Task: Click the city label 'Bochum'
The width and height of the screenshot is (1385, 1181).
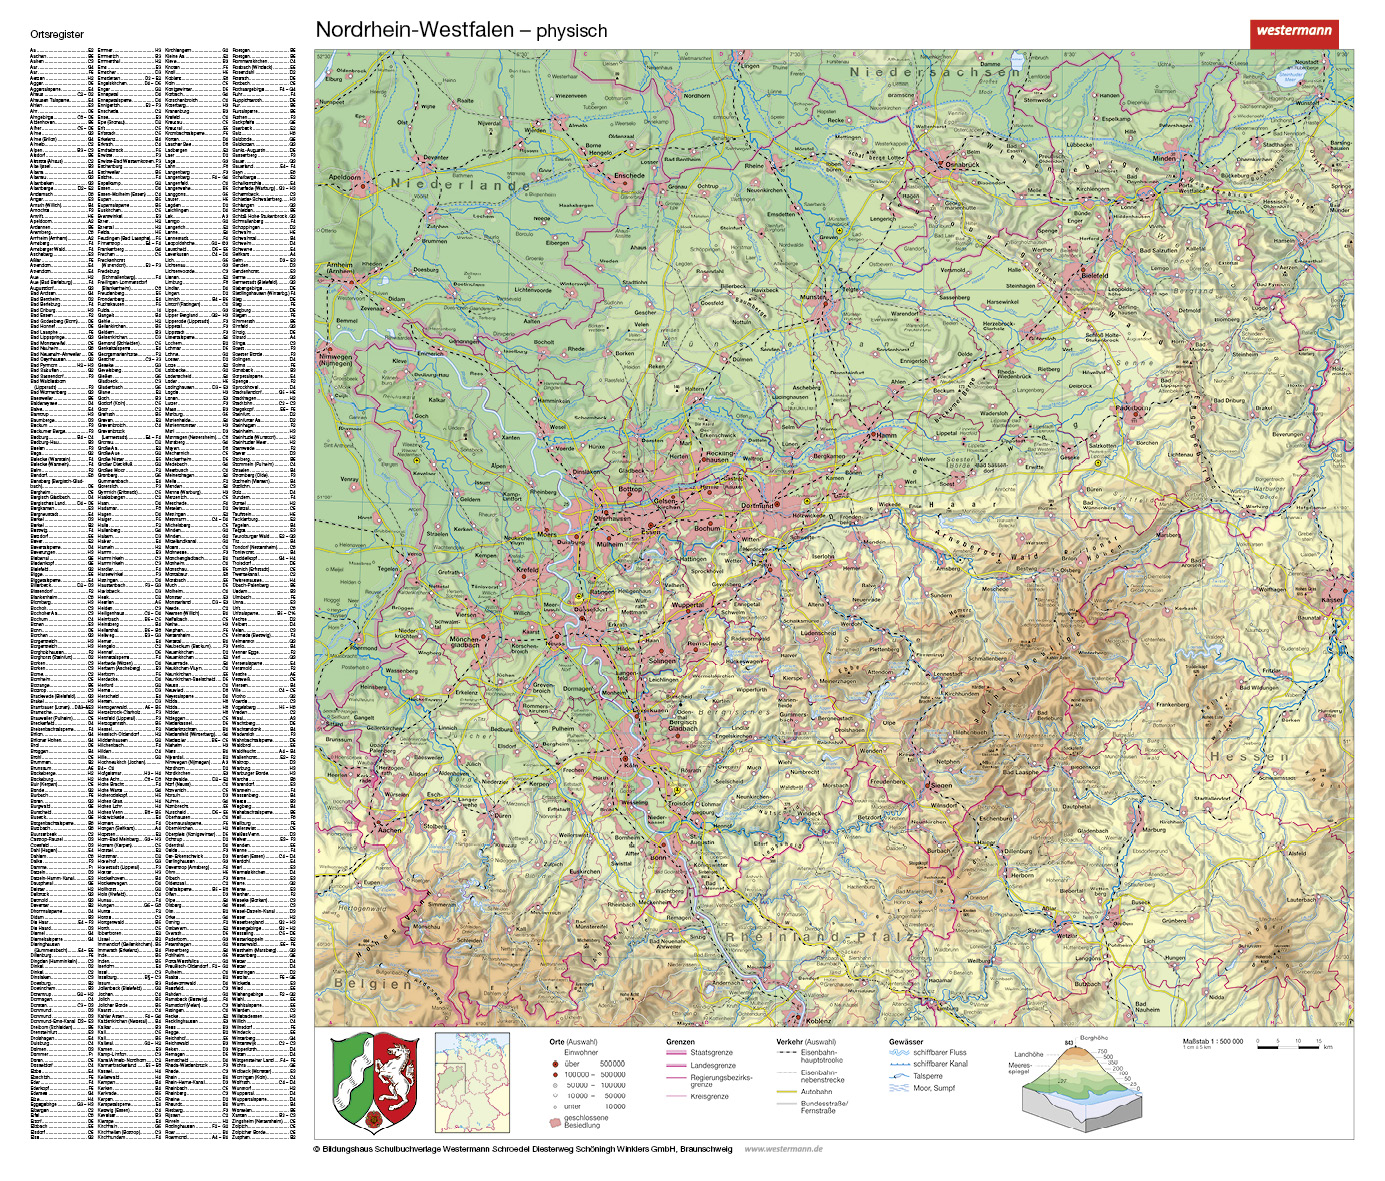Action: click(x=707, y=528)
